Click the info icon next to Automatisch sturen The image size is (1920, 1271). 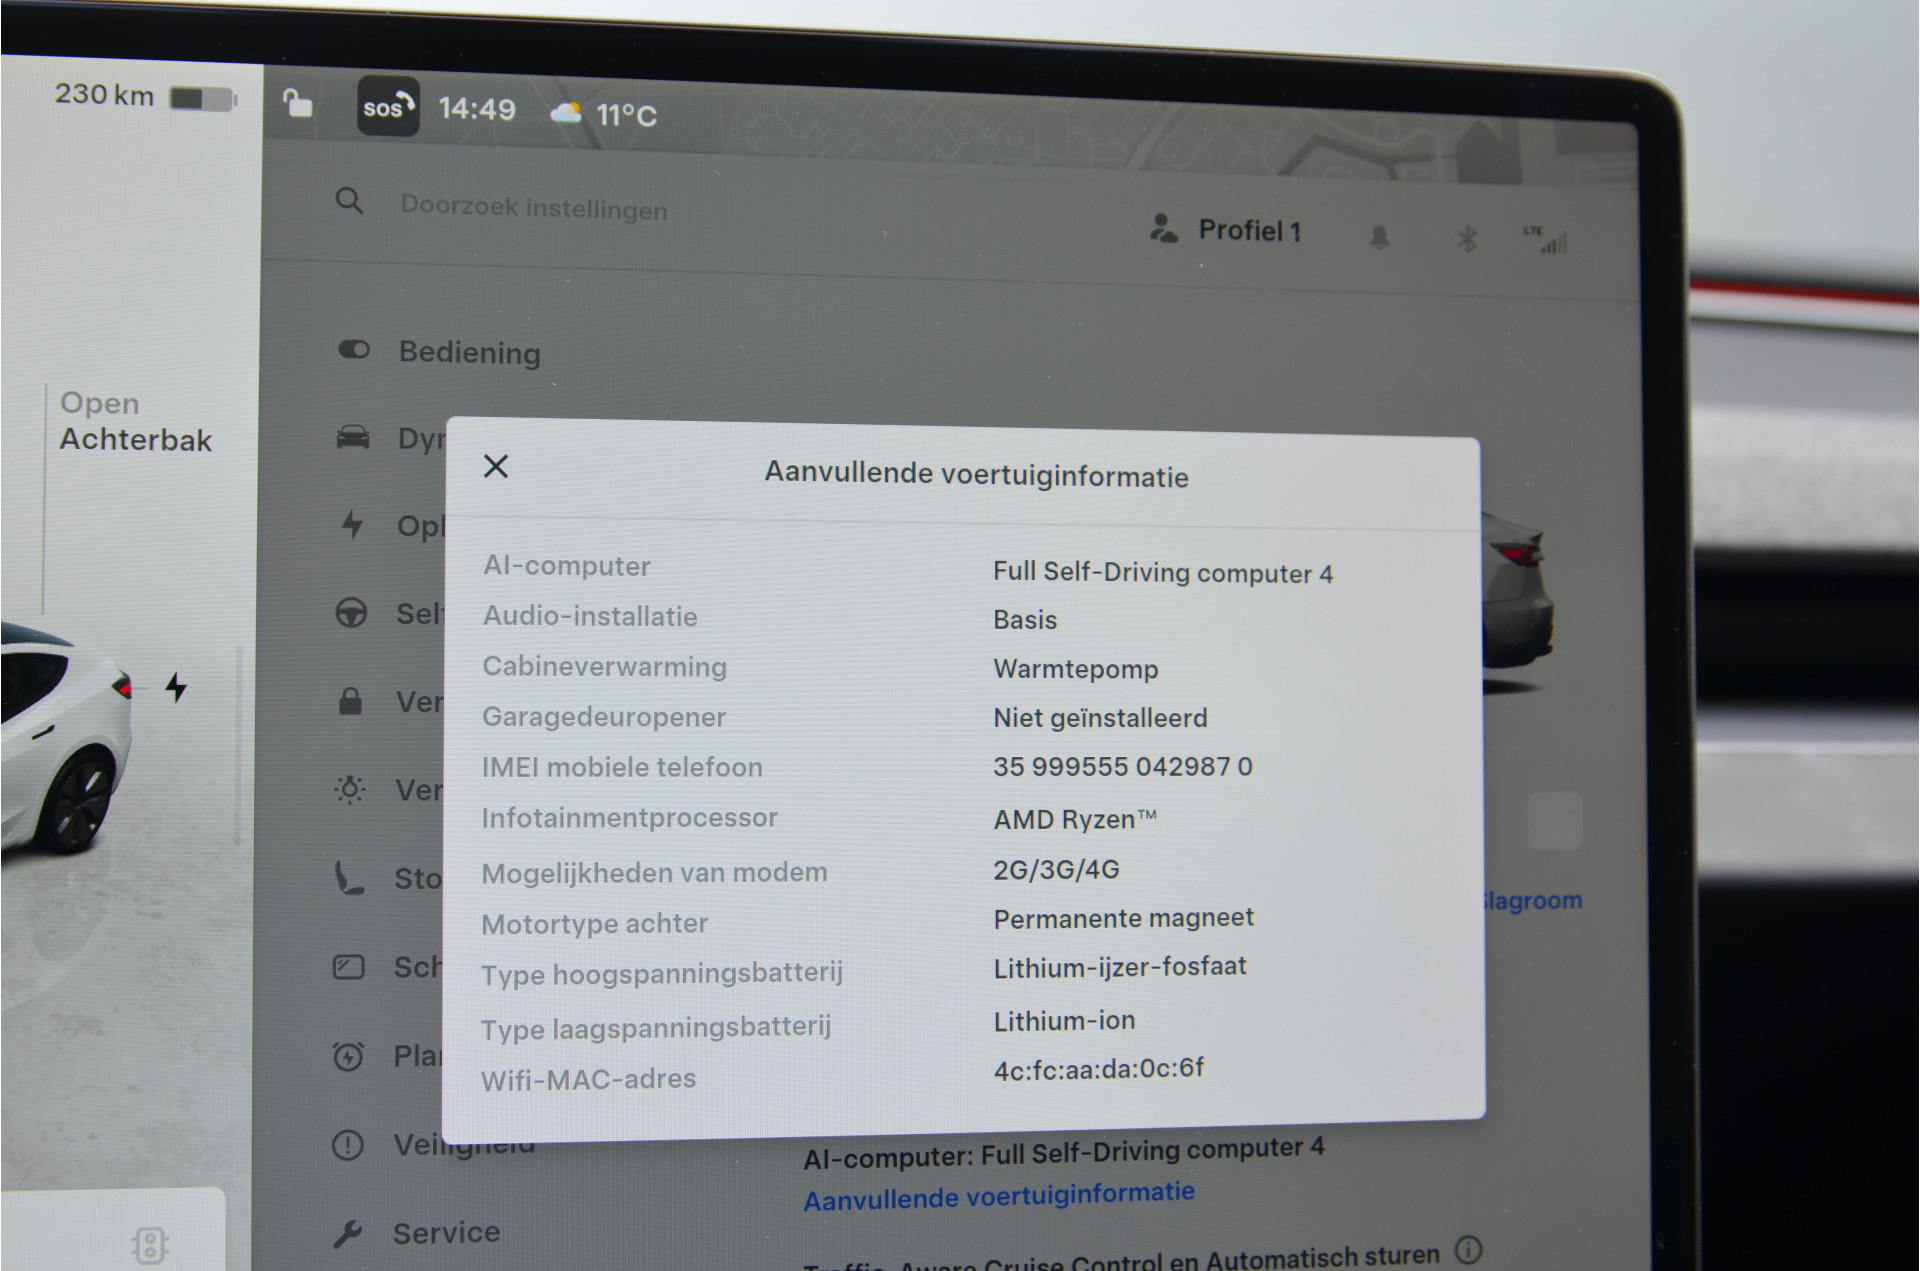pyautogui.click(x=1468, y=1249)
